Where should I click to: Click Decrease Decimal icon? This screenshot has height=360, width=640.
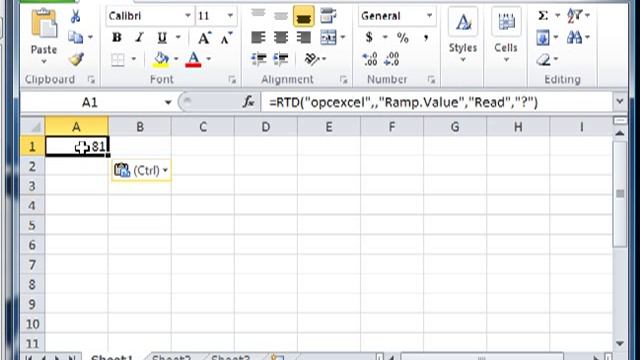point(392,60)
